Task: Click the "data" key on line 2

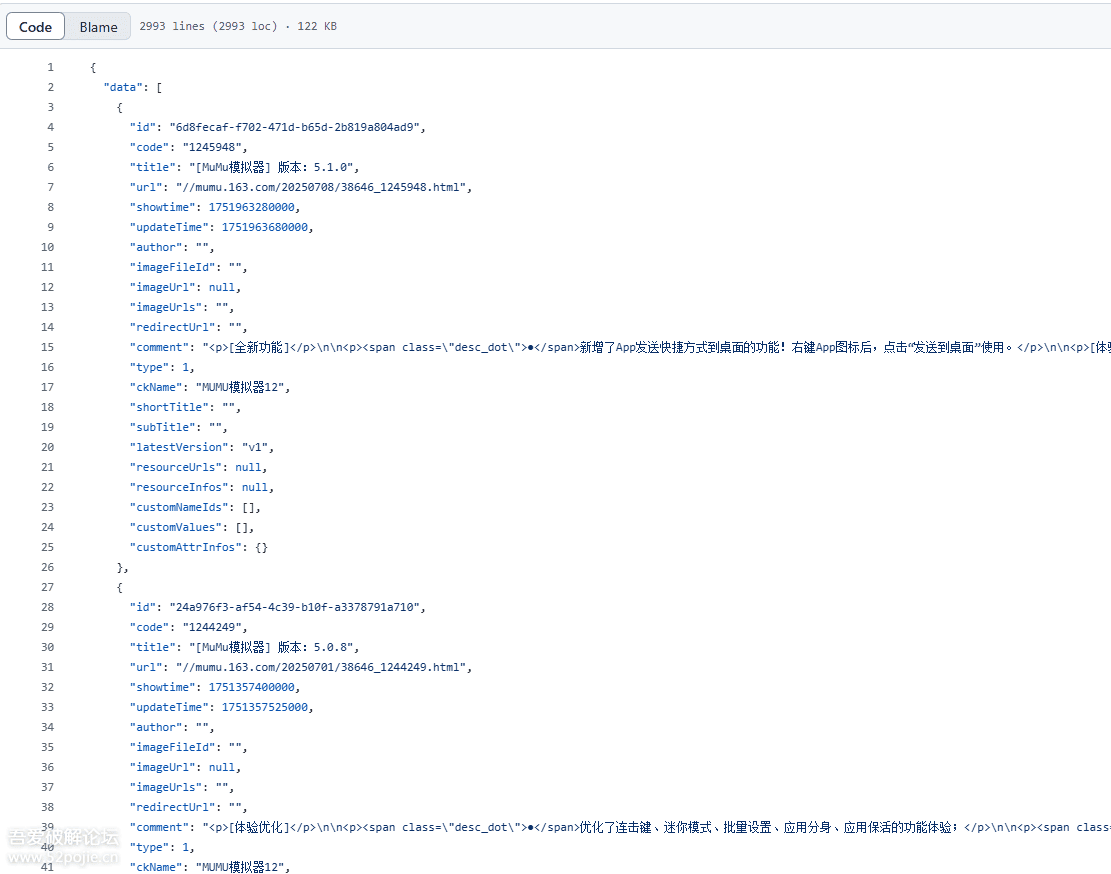Action: click(x=123, y=87)
